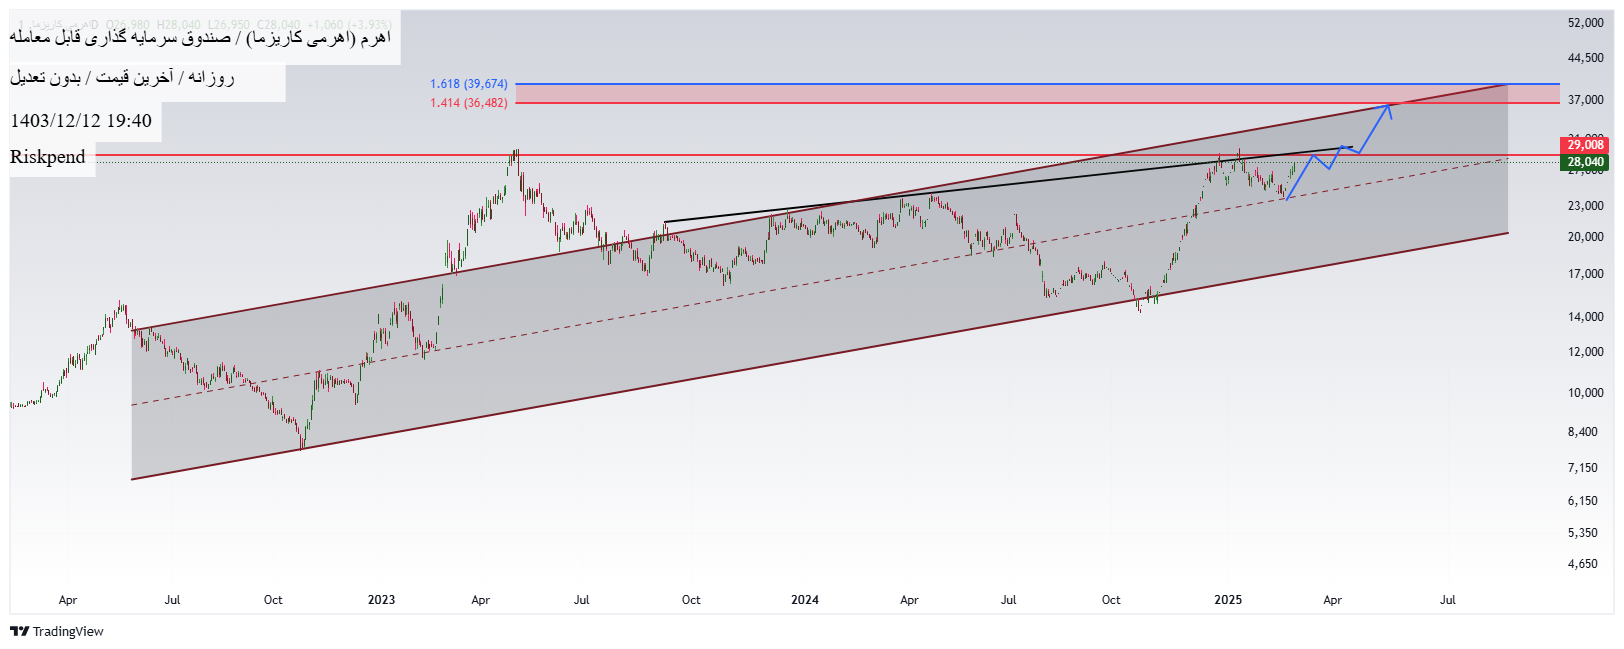The image size is (1624, 649).
Task: Click the 23,000 price axis label
Action: coord(1585,206)
